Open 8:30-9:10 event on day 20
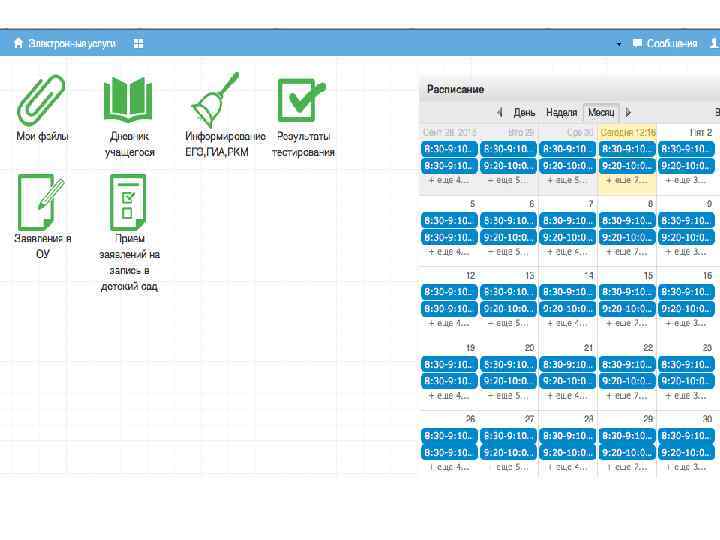This screenshot has height=540, width=720. tap(508, 364)
